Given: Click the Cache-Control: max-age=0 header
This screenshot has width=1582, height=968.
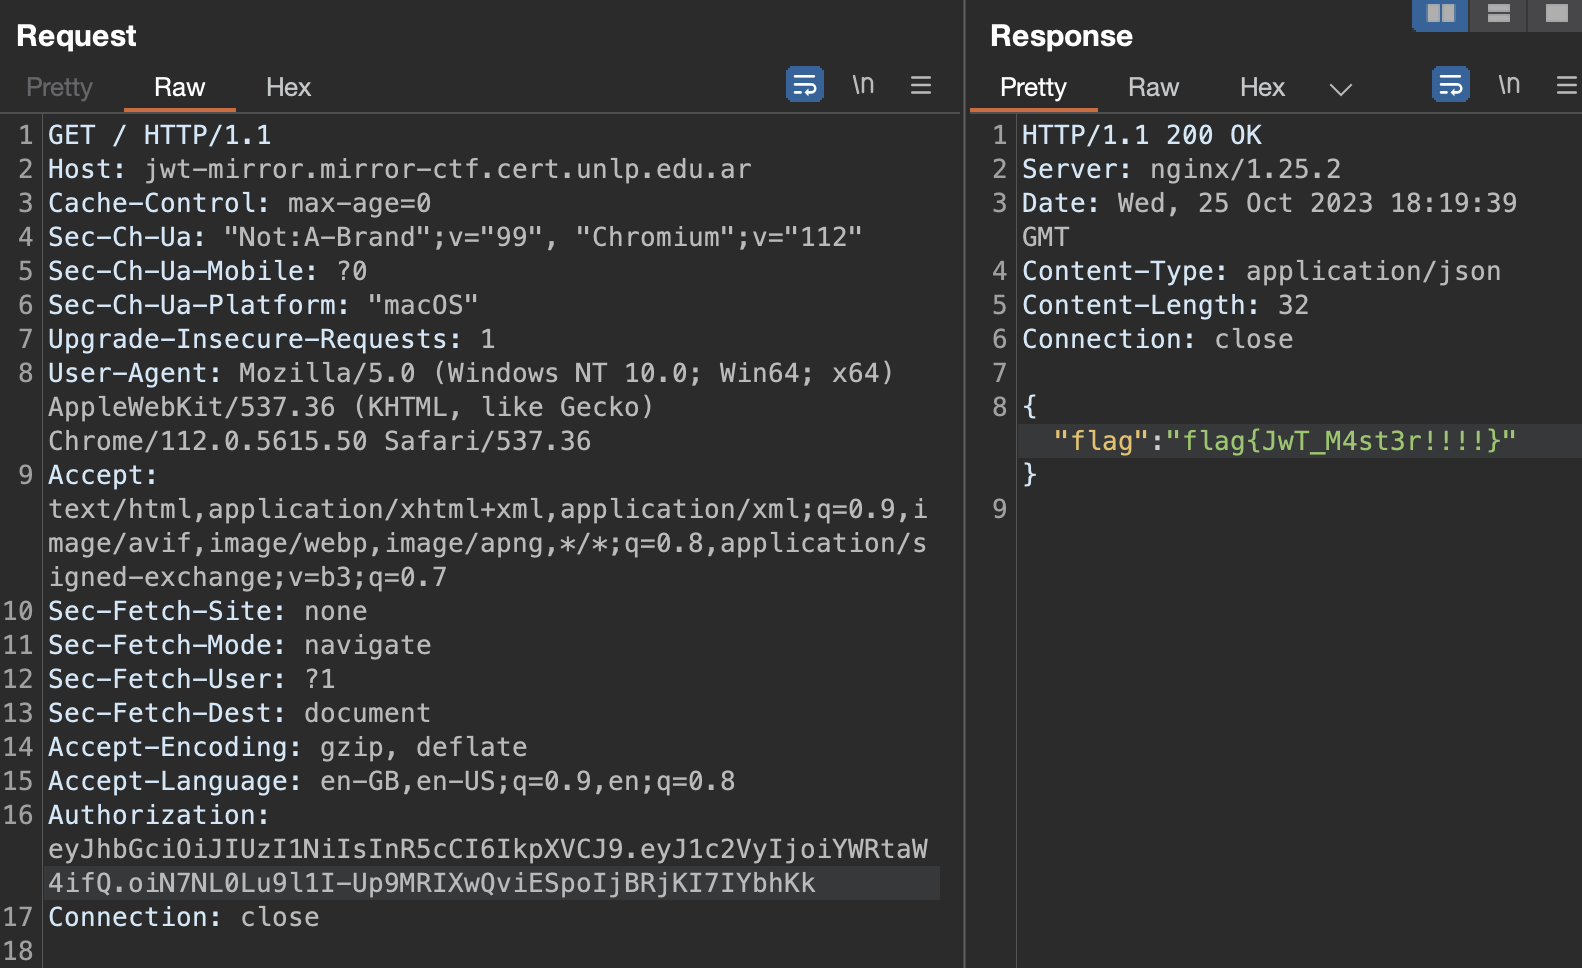Looking at the screenshot, I should click(x=240, y=203).
